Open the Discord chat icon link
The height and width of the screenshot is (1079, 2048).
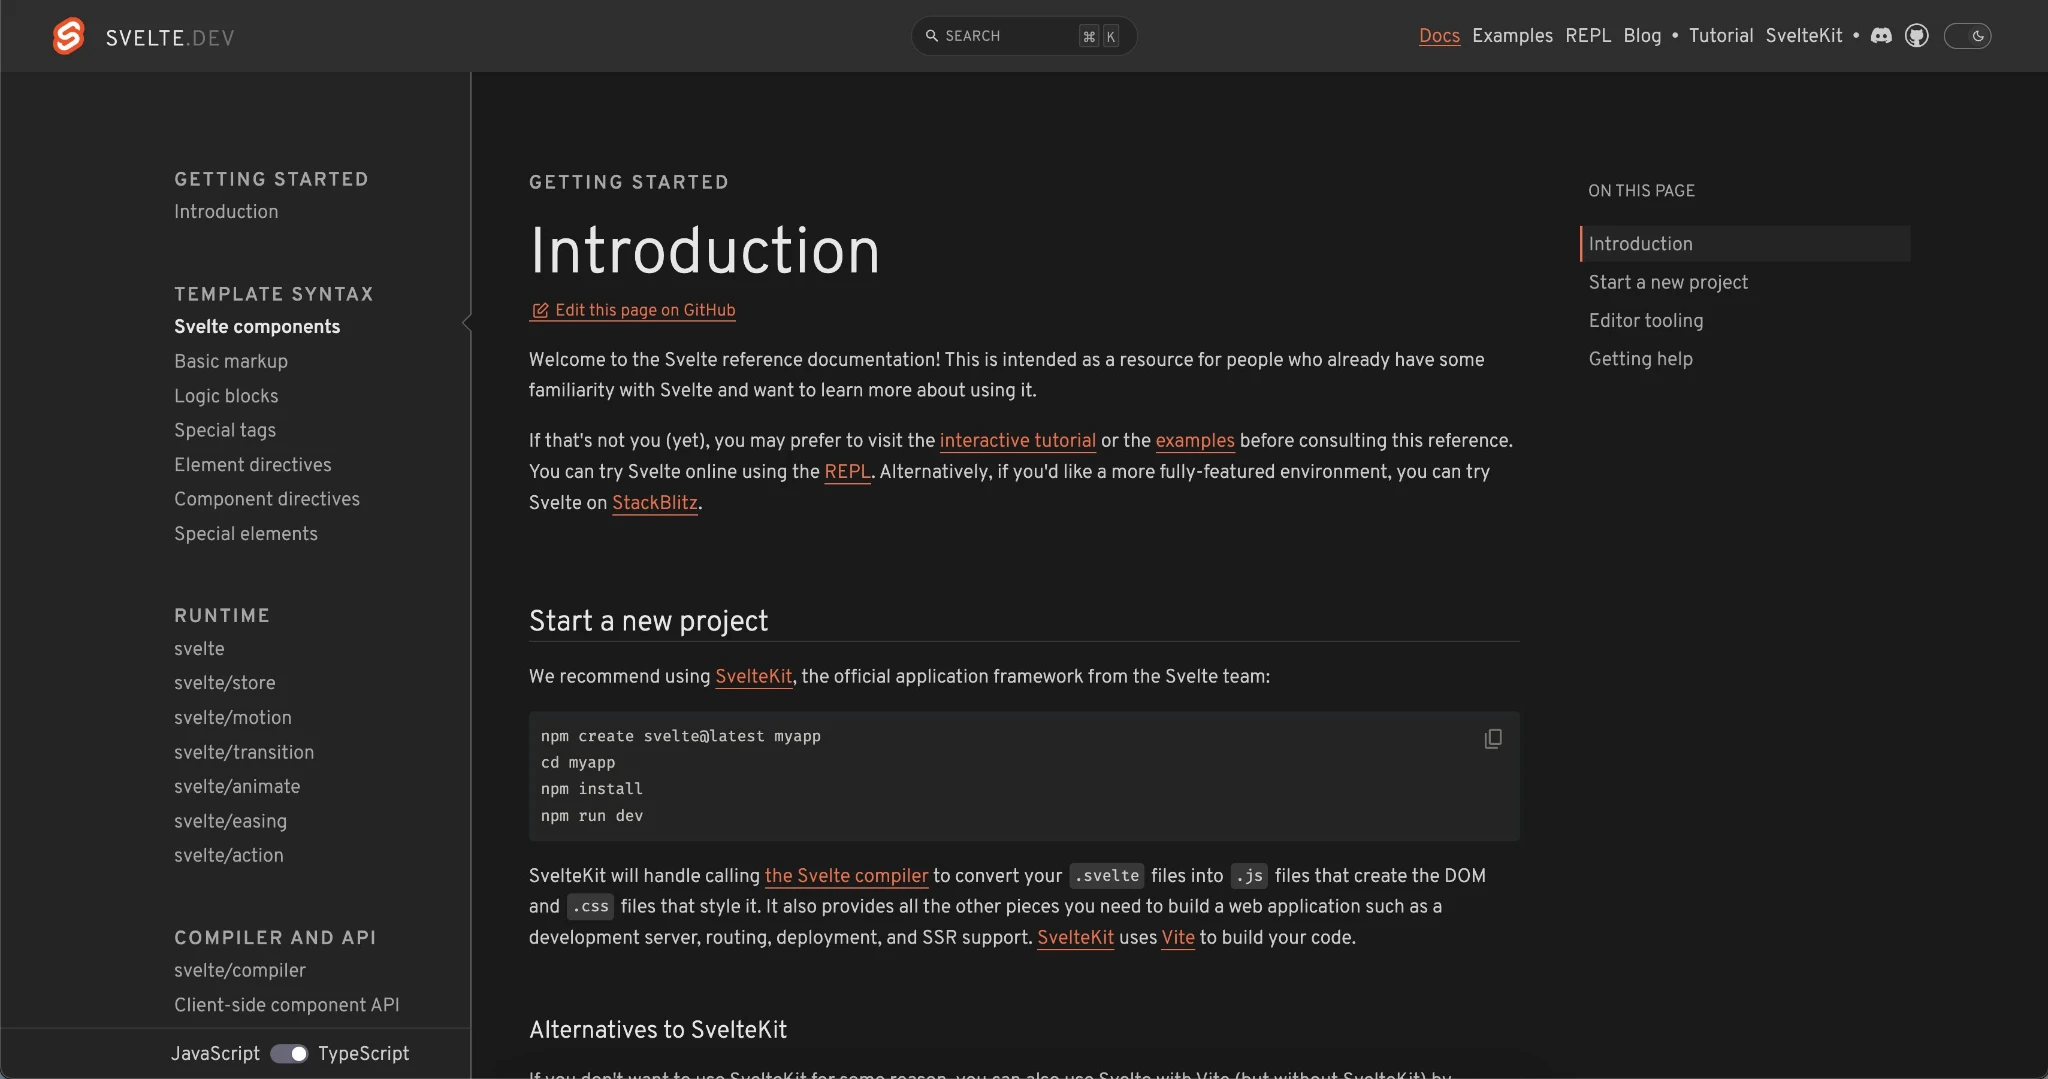[1881, 36]
